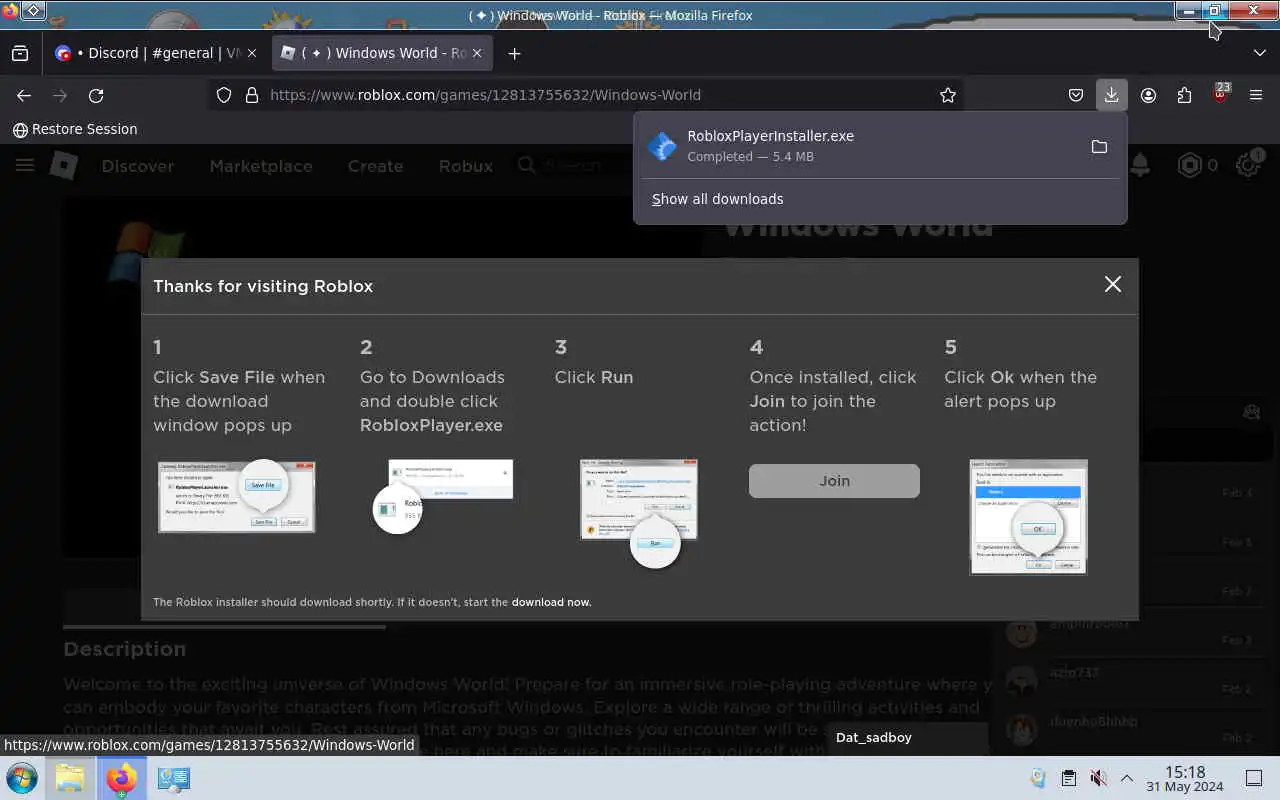Open the Marketplace page

[261, 166]
